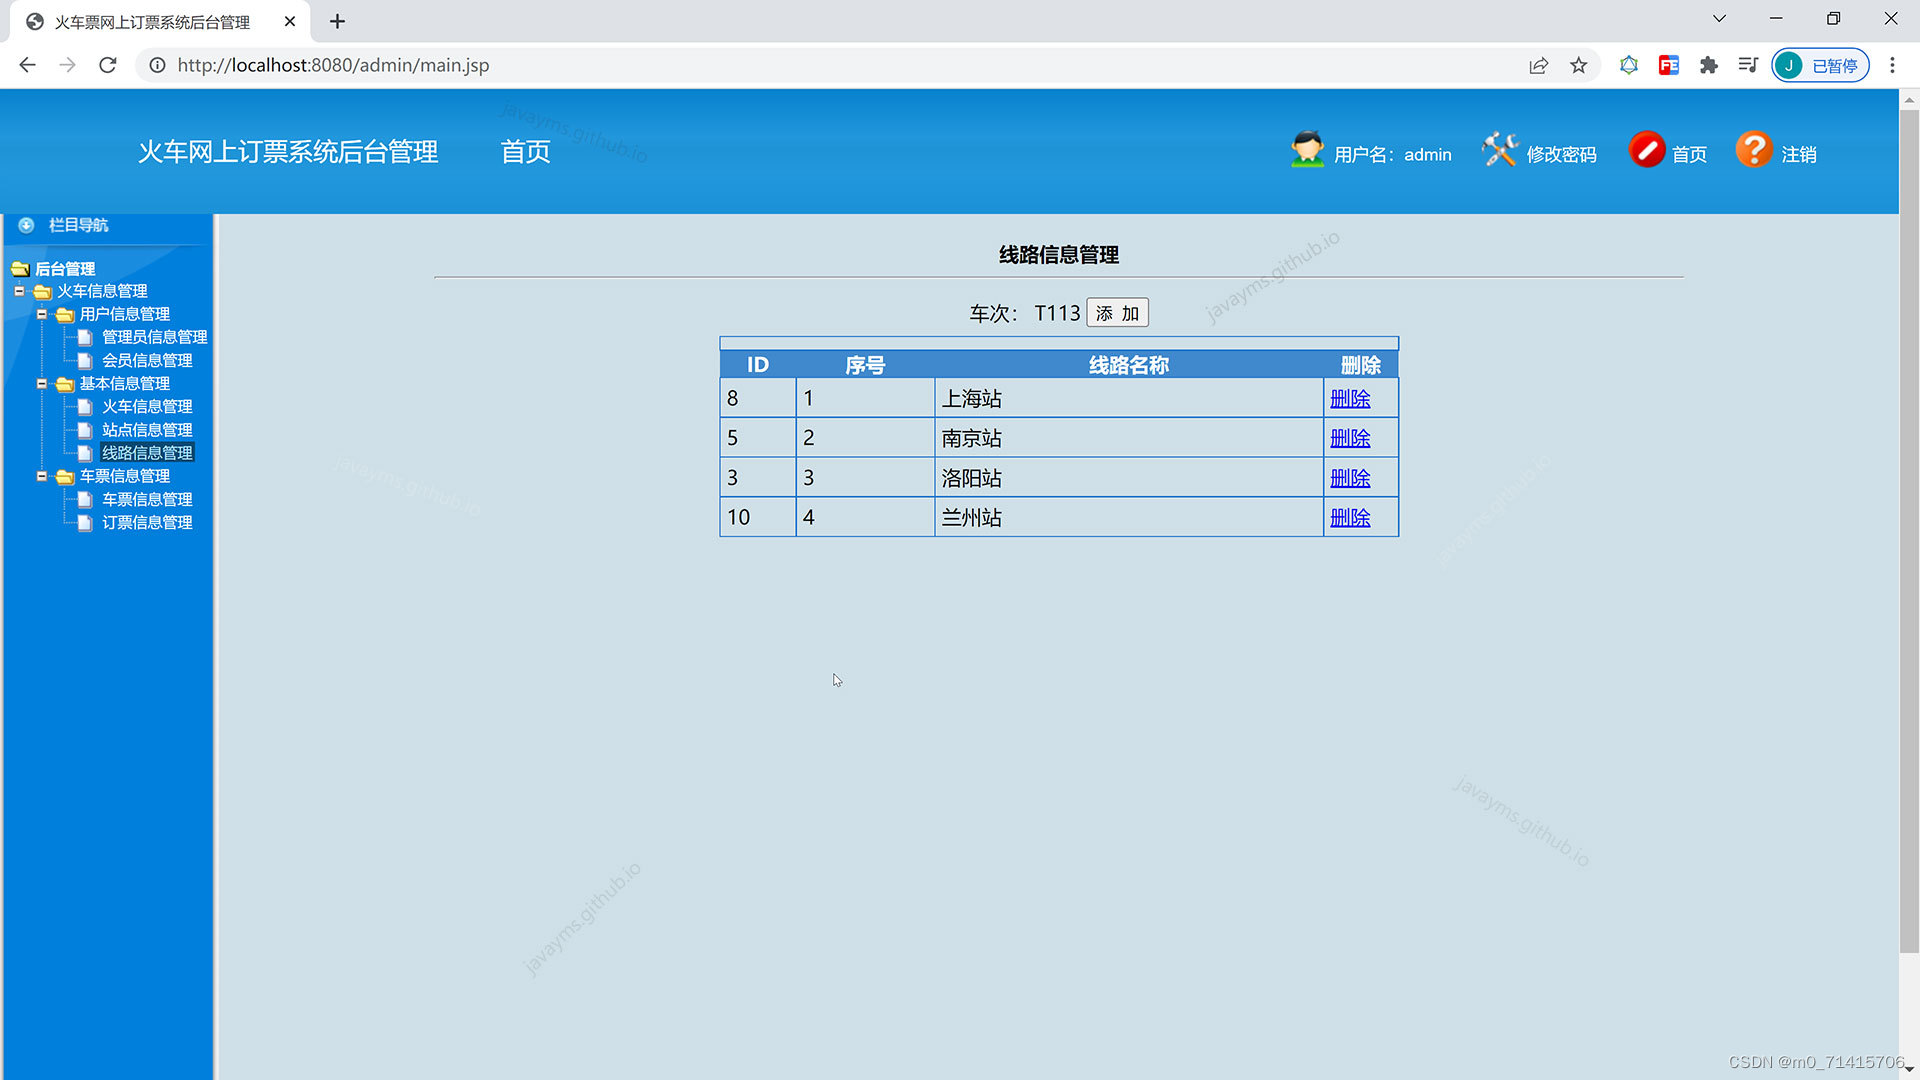The image size is (1920, 1080).
Task: Click the 后台管理 root folder icon
Action: 20,268
